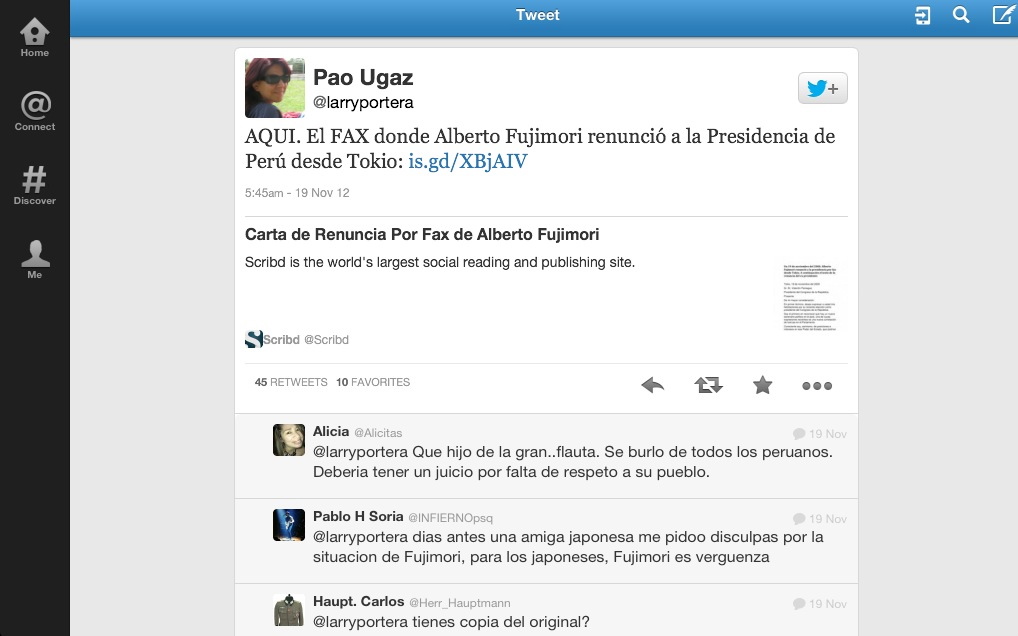
Task: Open the Discover hashtag section
Action: tap(34, 186)
